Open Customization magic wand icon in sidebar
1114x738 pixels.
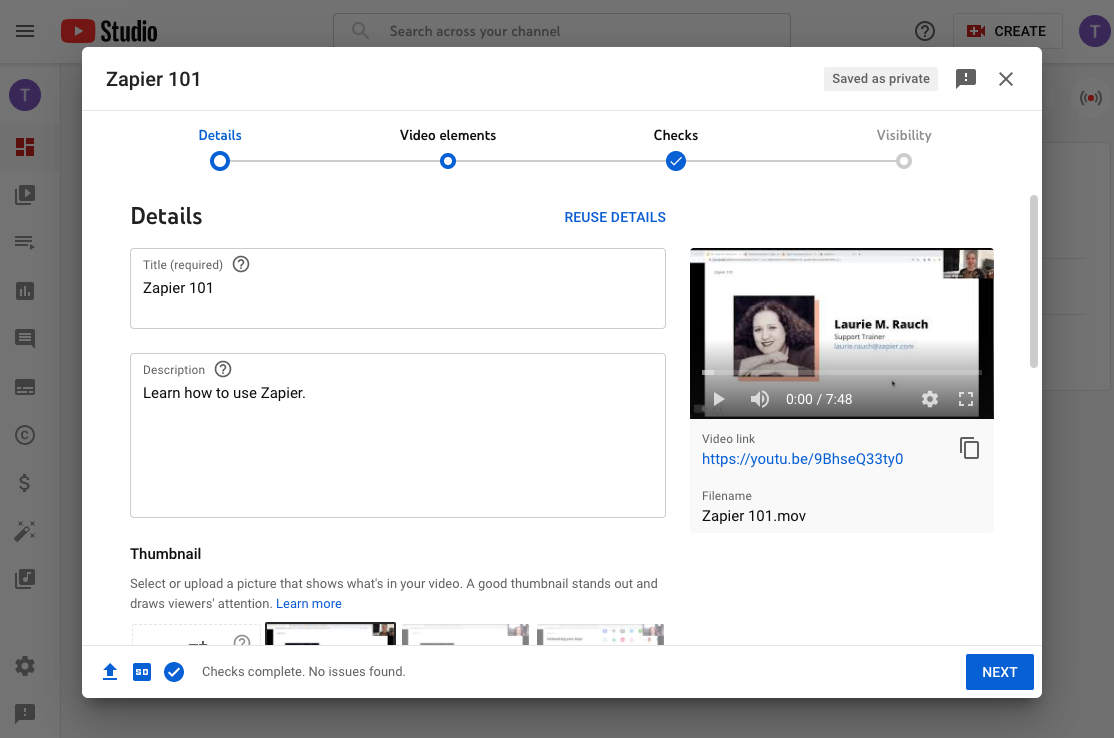[25, 531]
